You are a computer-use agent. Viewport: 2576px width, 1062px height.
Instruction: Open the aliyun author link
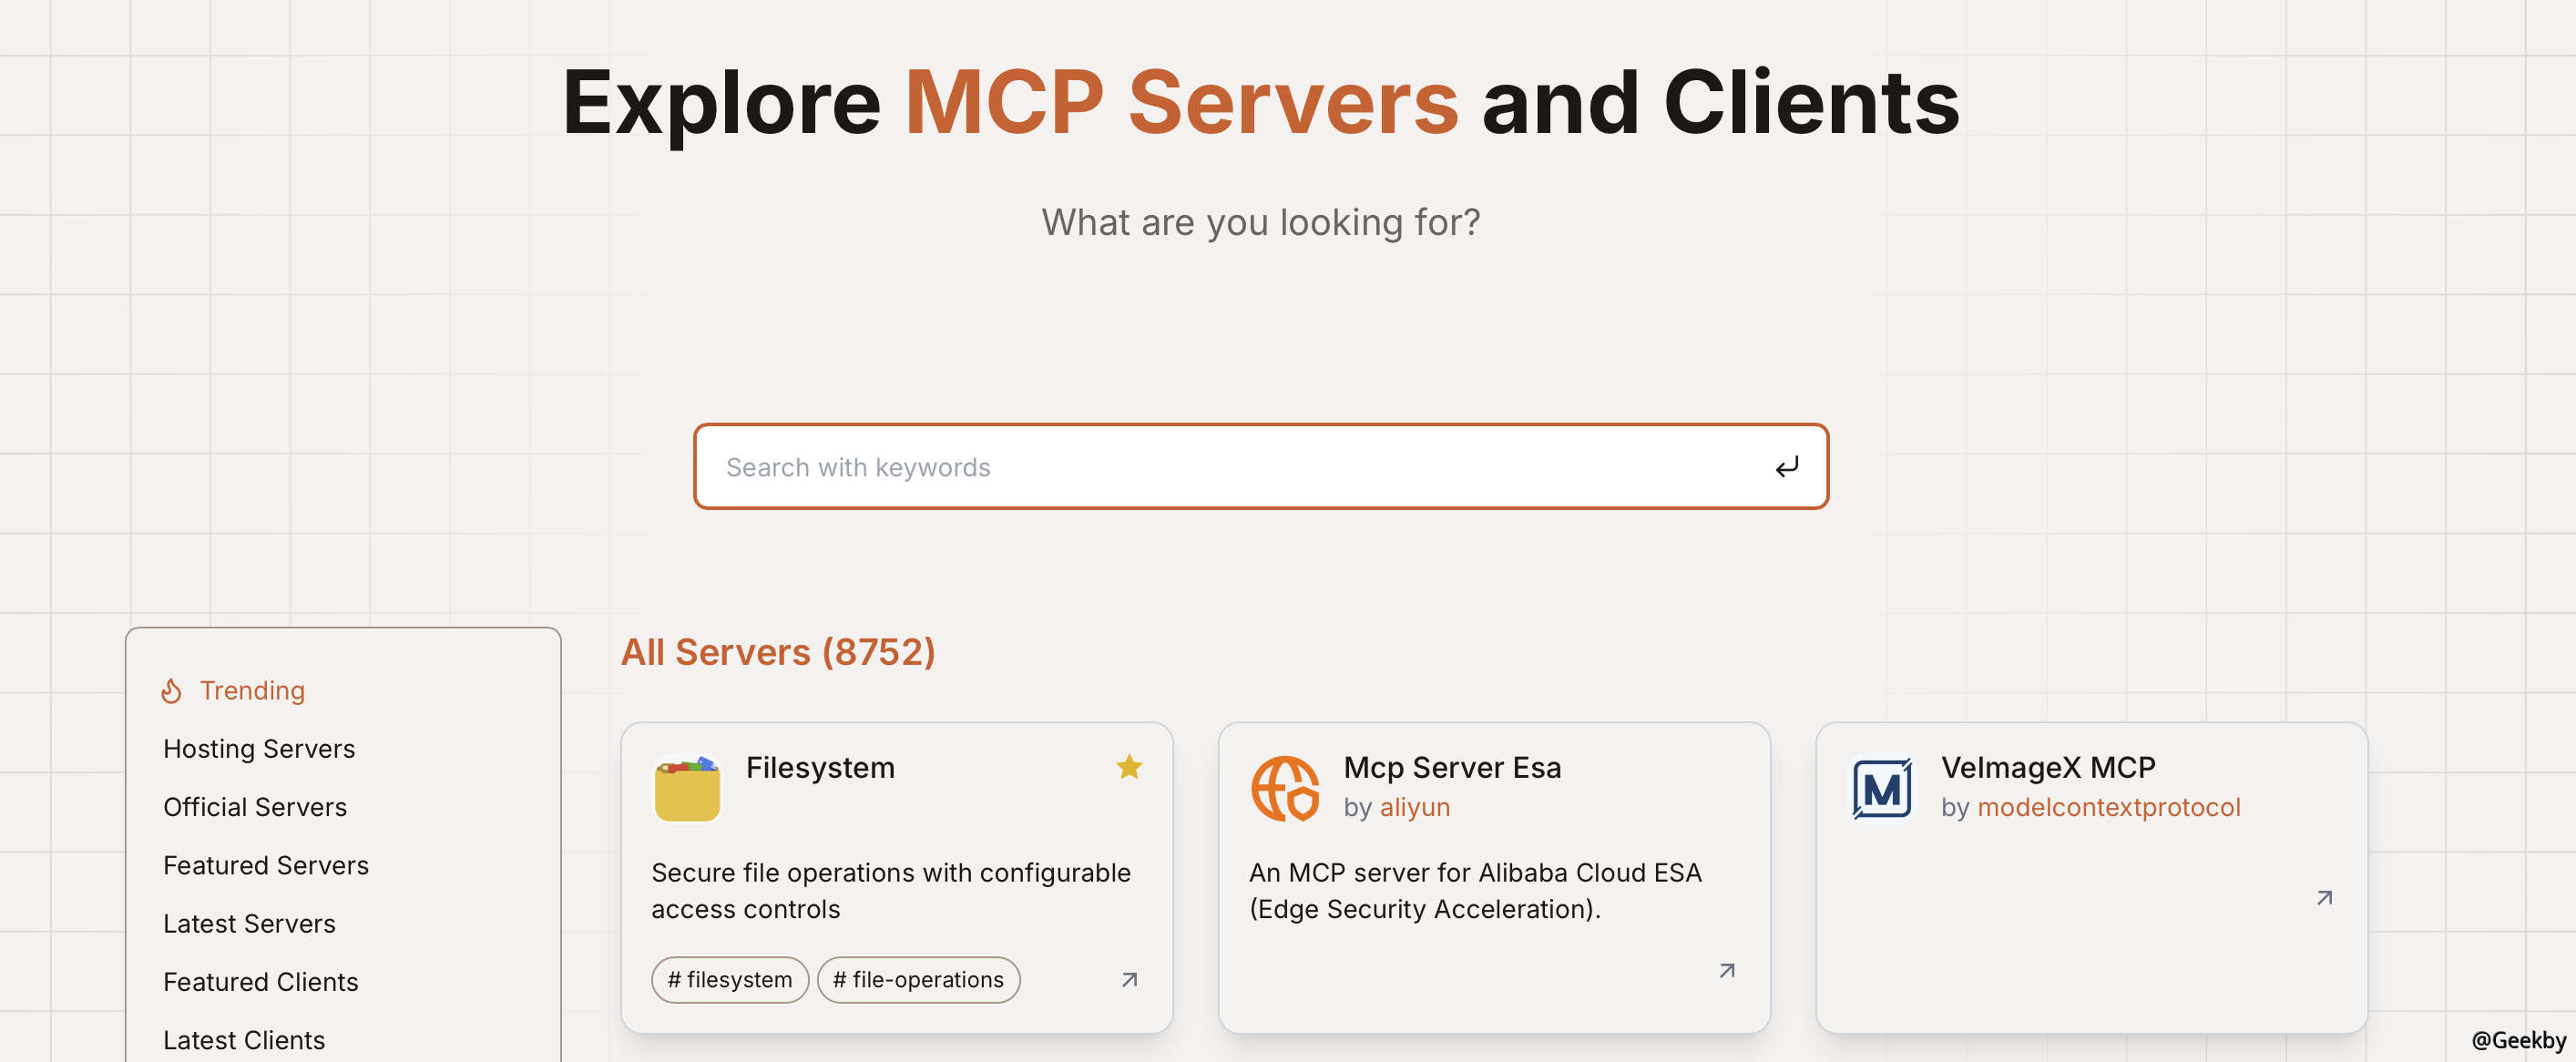pos(1414,807)
